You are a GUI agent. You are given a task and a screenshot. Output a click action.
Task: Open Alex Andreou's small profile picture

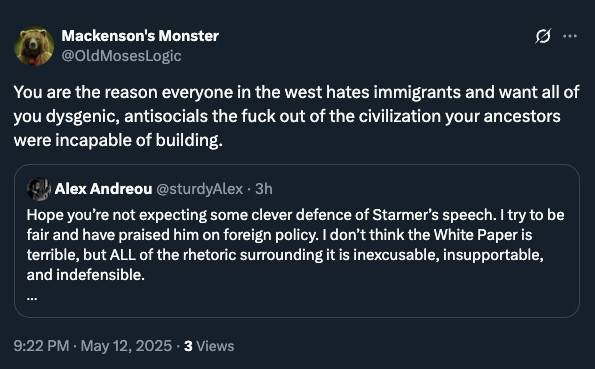pos(39,189)
